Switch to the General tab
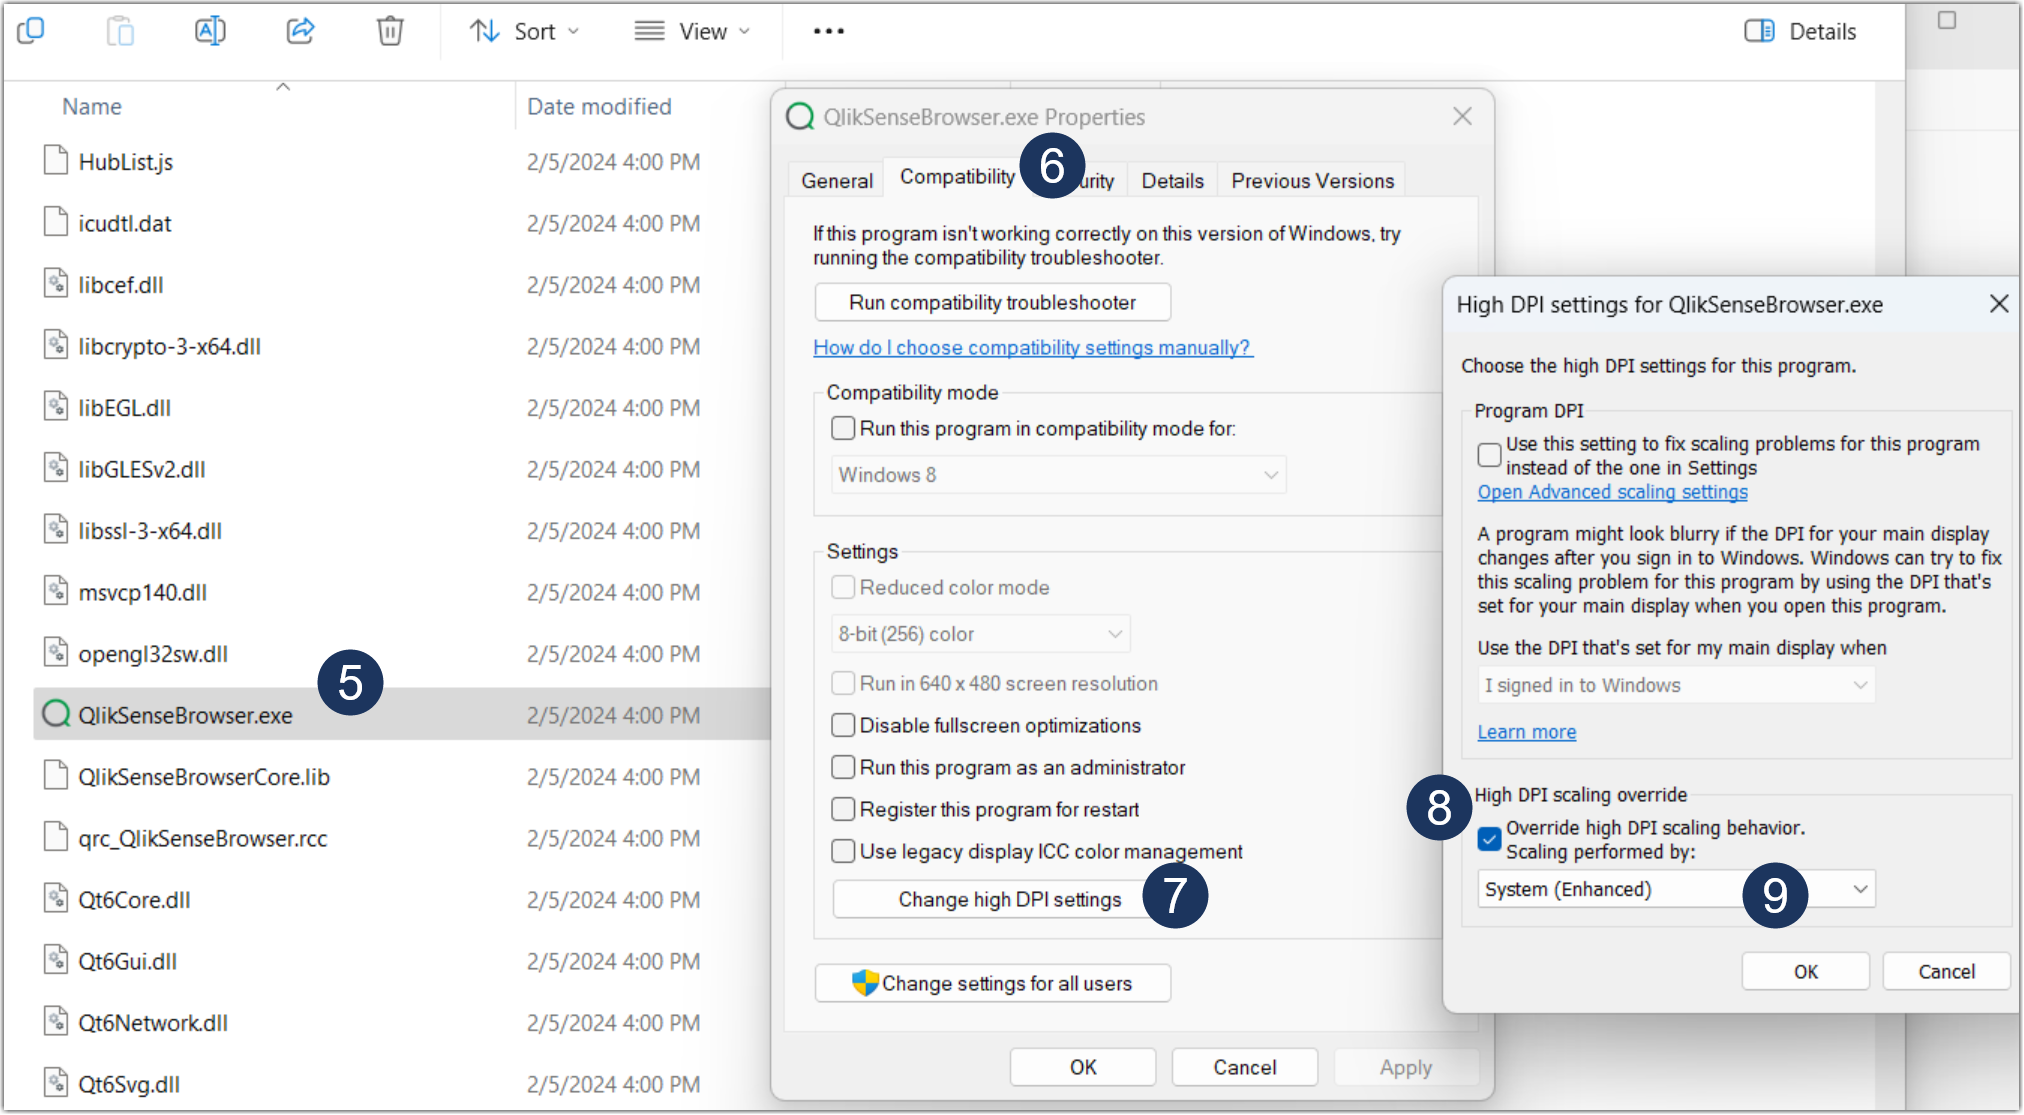2024x1115 pixels. click(x=837, y=180)
